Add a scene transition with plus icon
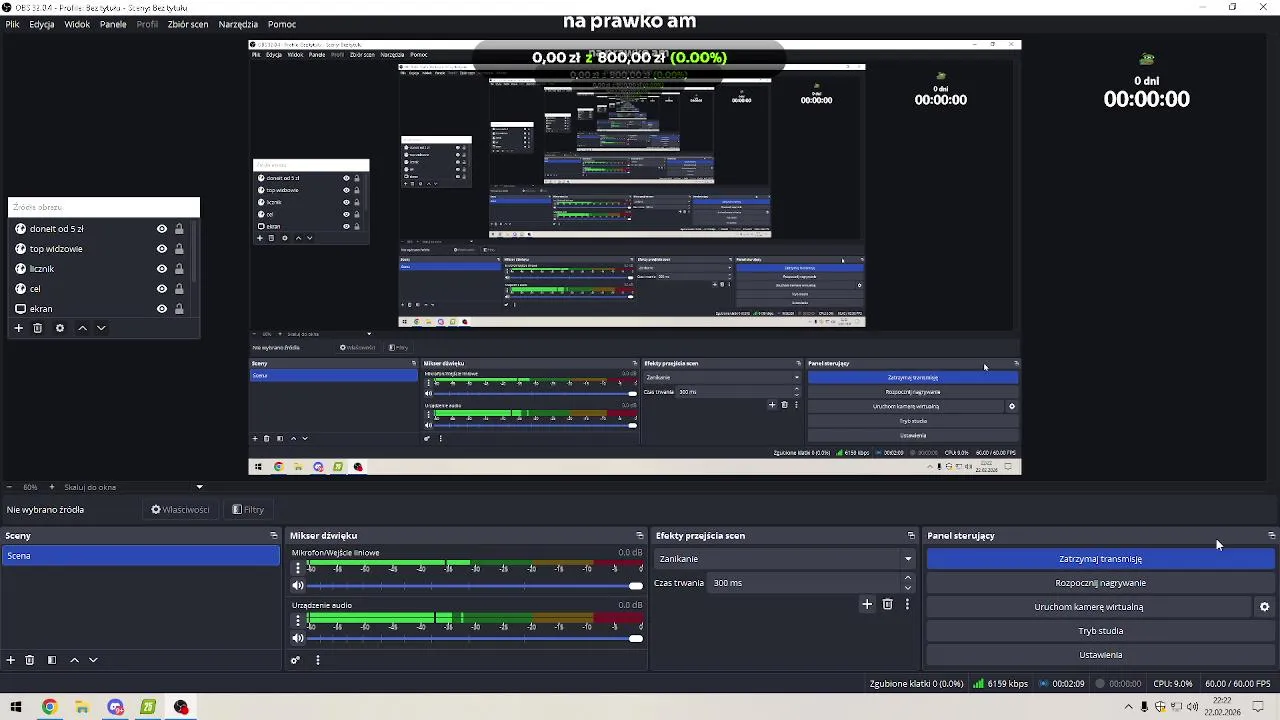 point(867,604)
